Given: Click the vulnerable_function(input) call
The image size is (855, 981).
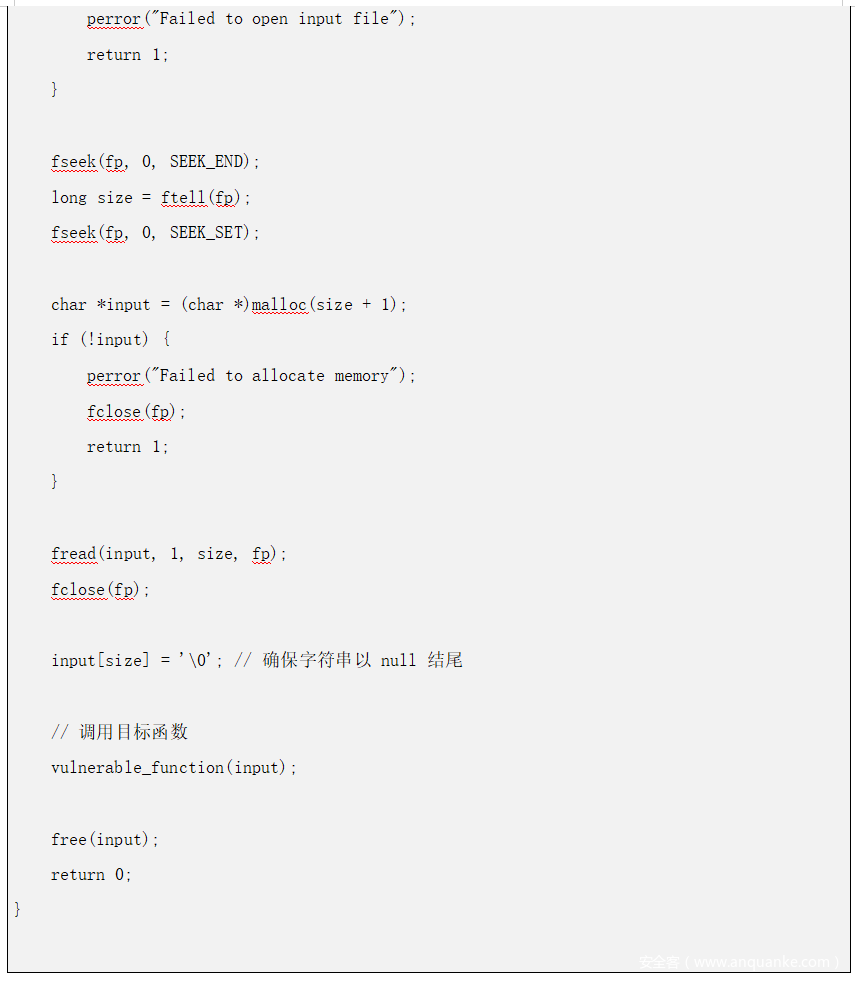Looking at the screenshot, I should click(x=174, y=768).
